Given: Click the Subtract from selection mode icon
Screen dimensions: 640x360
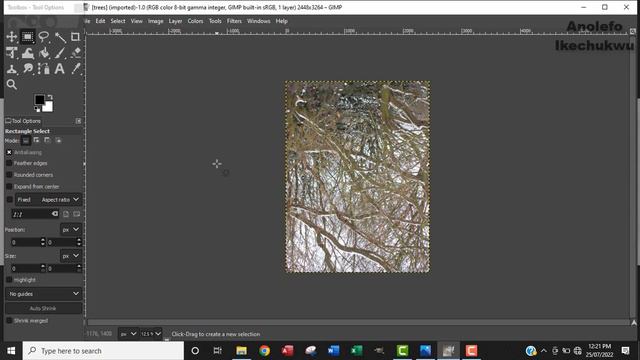Looking at the screenshot, I should (x=47, y=140).
